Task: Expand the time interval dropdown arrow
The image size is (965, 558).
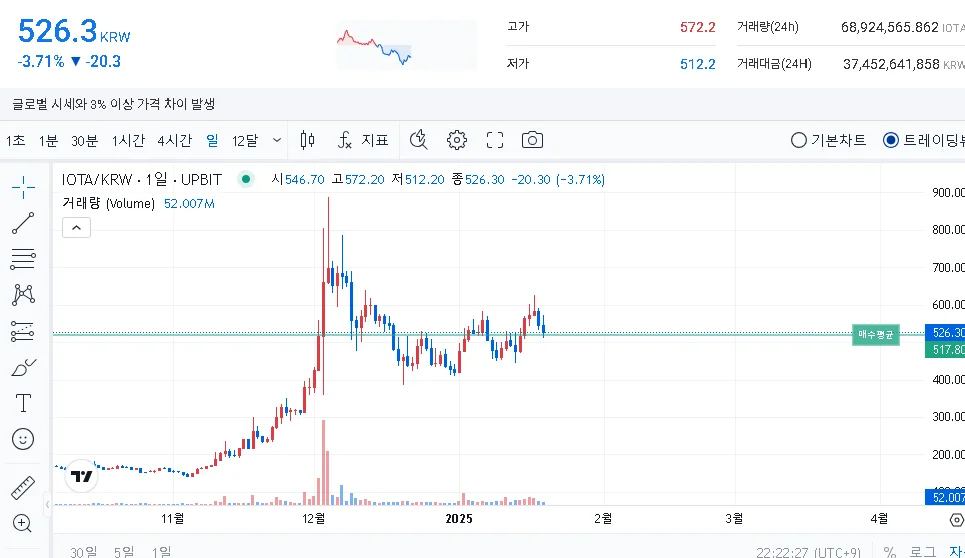Action: (277, 140)
